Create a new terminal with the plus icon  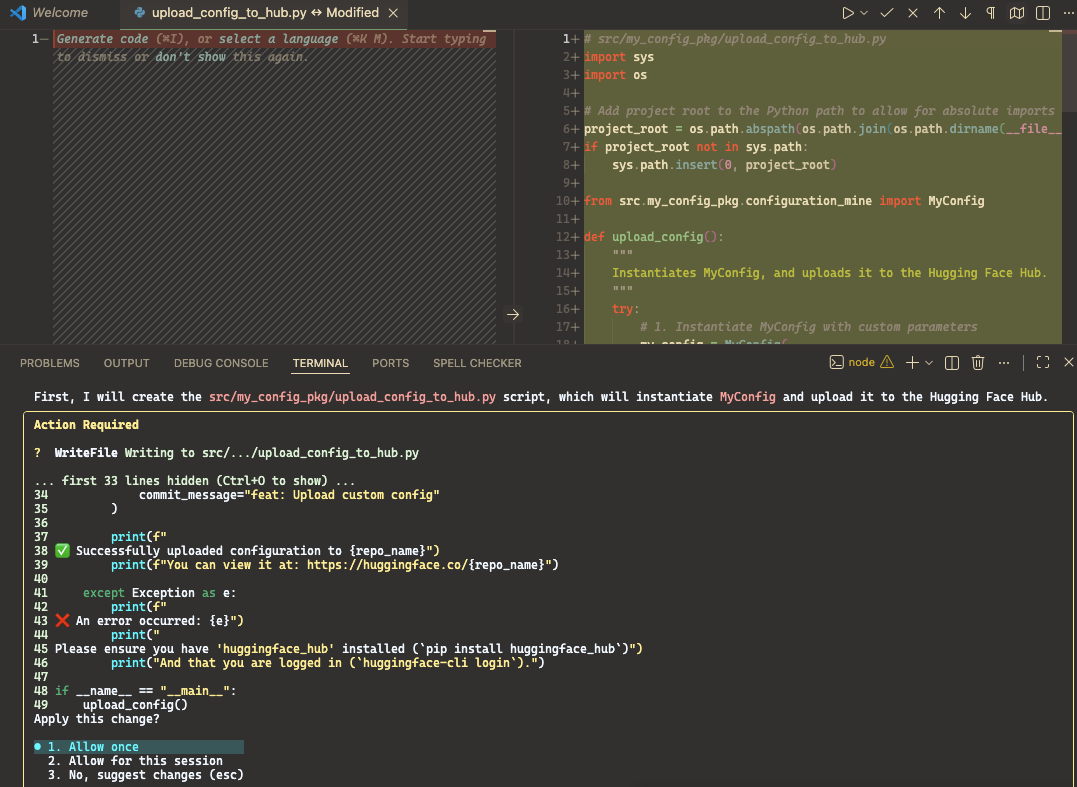click(x=912, y=363)
